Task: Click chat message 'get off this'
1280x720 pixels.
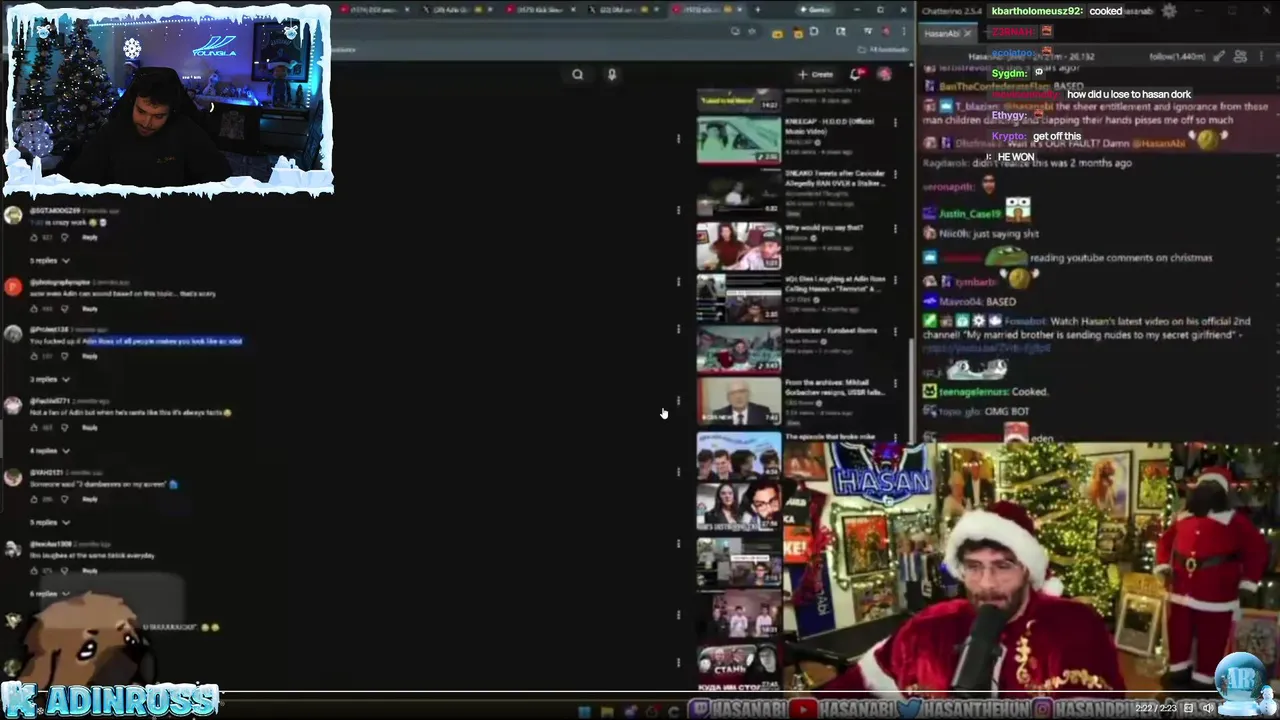Action: (1057, 136)
